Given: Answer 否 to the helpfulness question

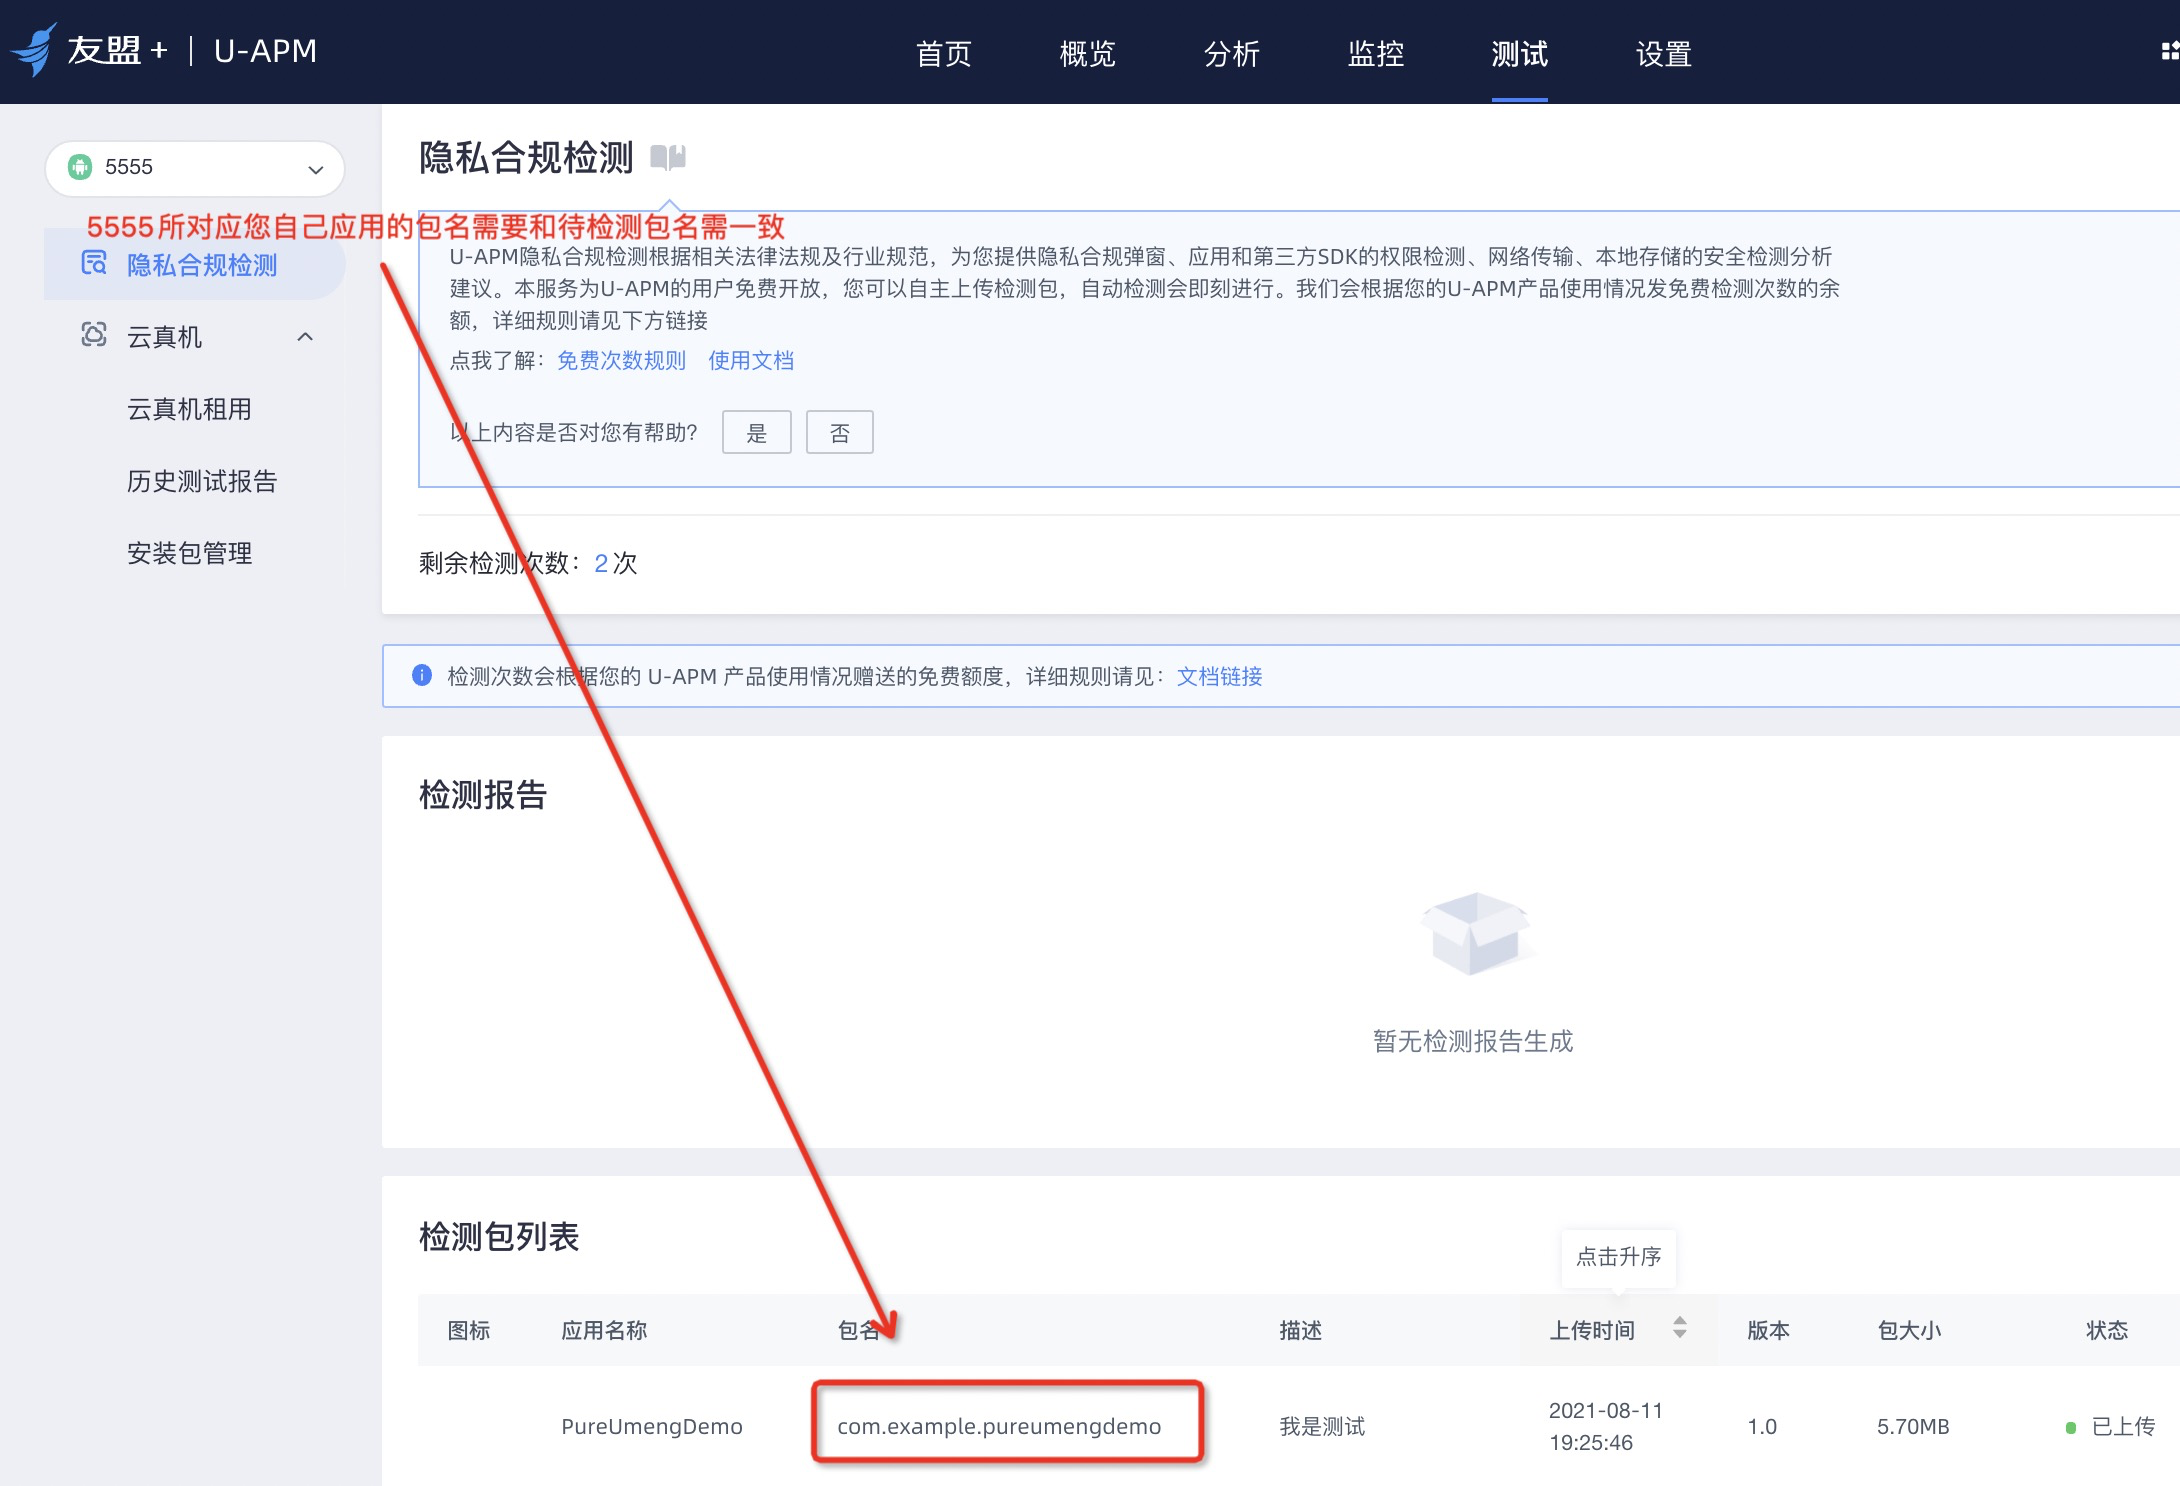Looking at the screenshot, I should tap(840, 433).
